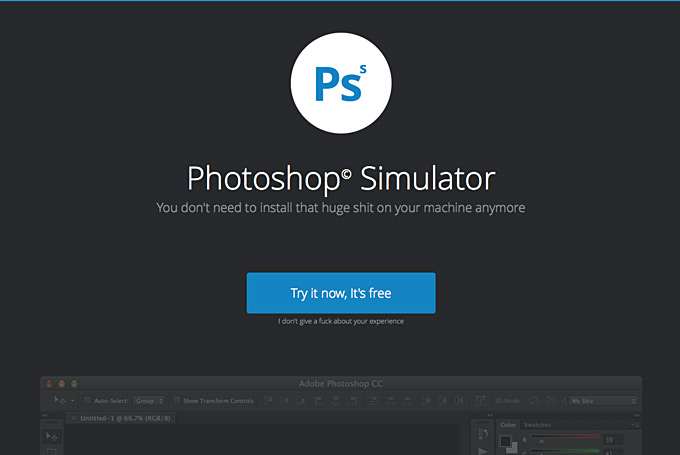Enable the Auto-Select checkbox
The width and height of the screenshot is (680, 455).
pos(87,401)
